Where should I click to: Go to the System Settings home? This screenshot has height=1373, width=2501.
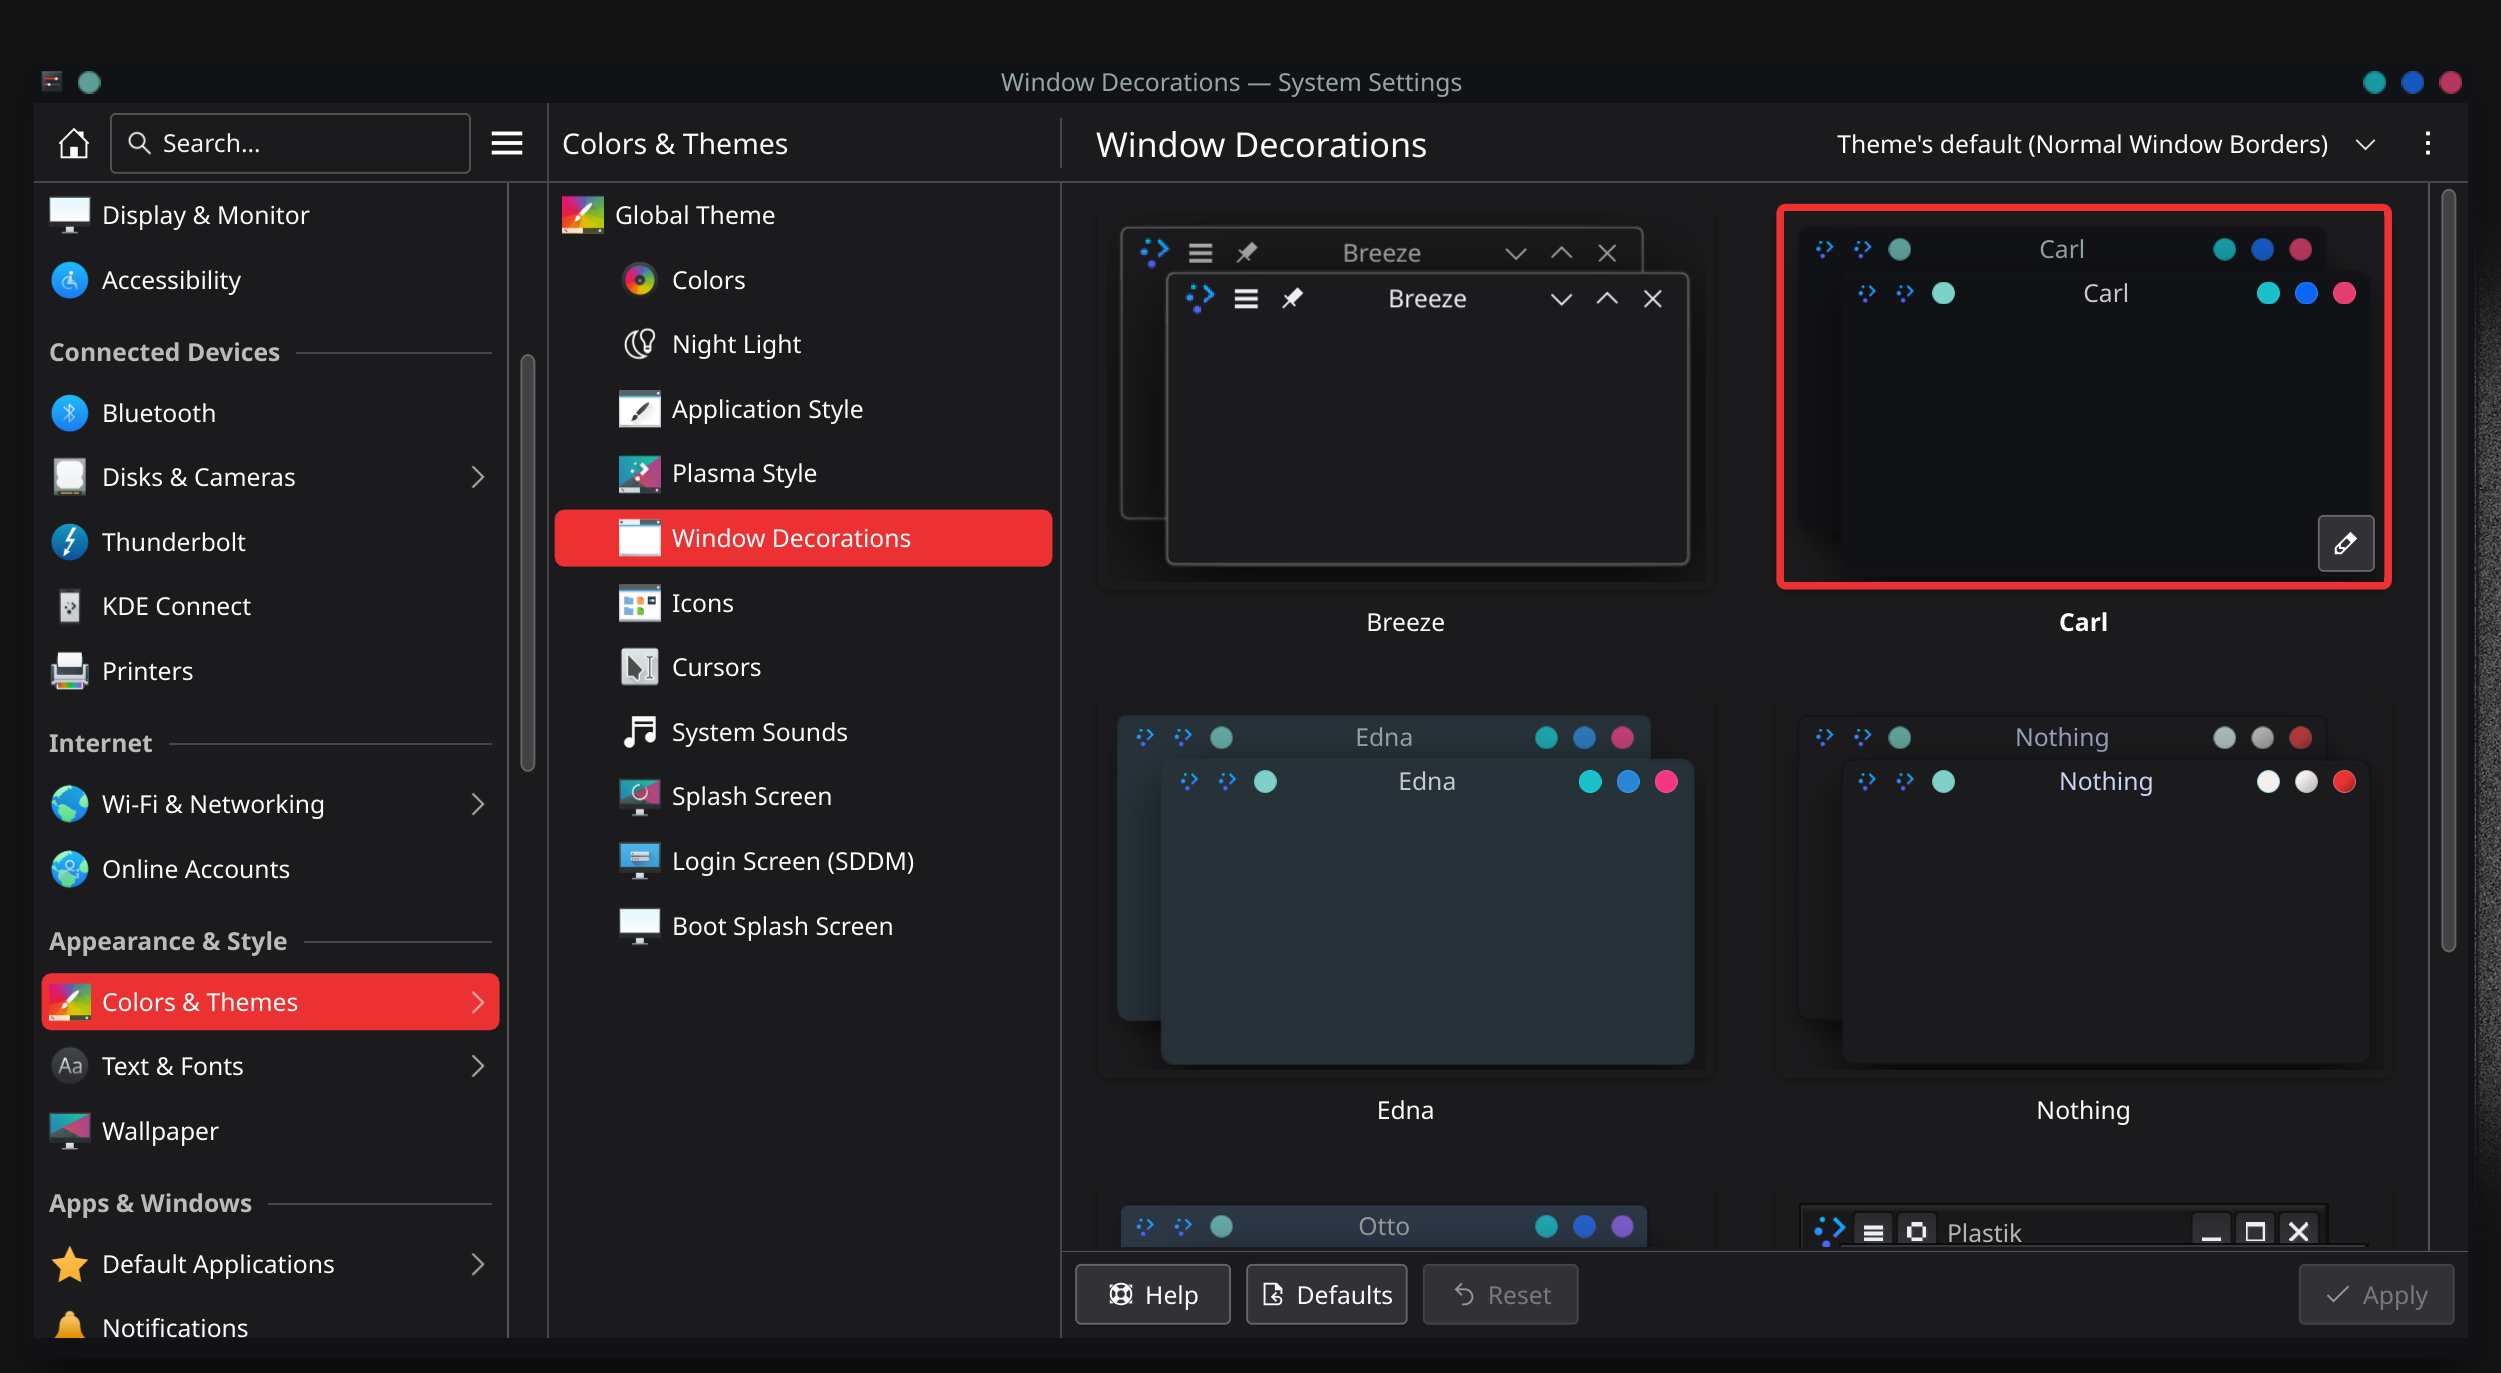click(73, 144)
